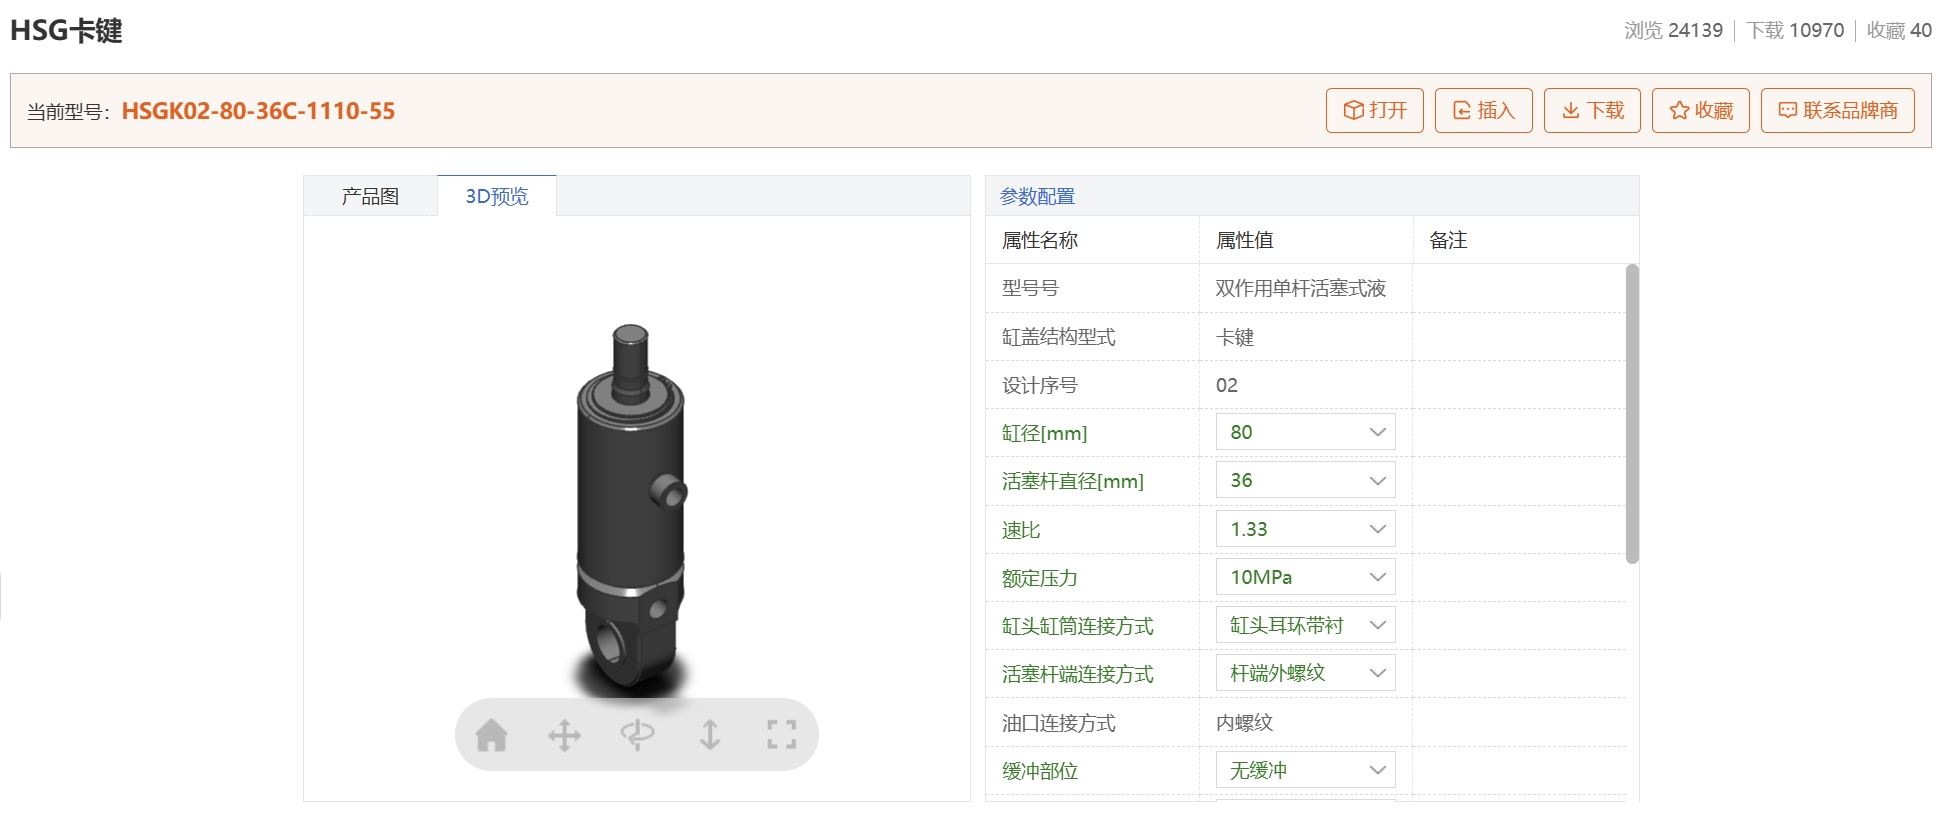This screenshot has height=817, width=1942.
Task: Open the 额定压力 dropdown showing 10MPa
Action: [1305, 577]
